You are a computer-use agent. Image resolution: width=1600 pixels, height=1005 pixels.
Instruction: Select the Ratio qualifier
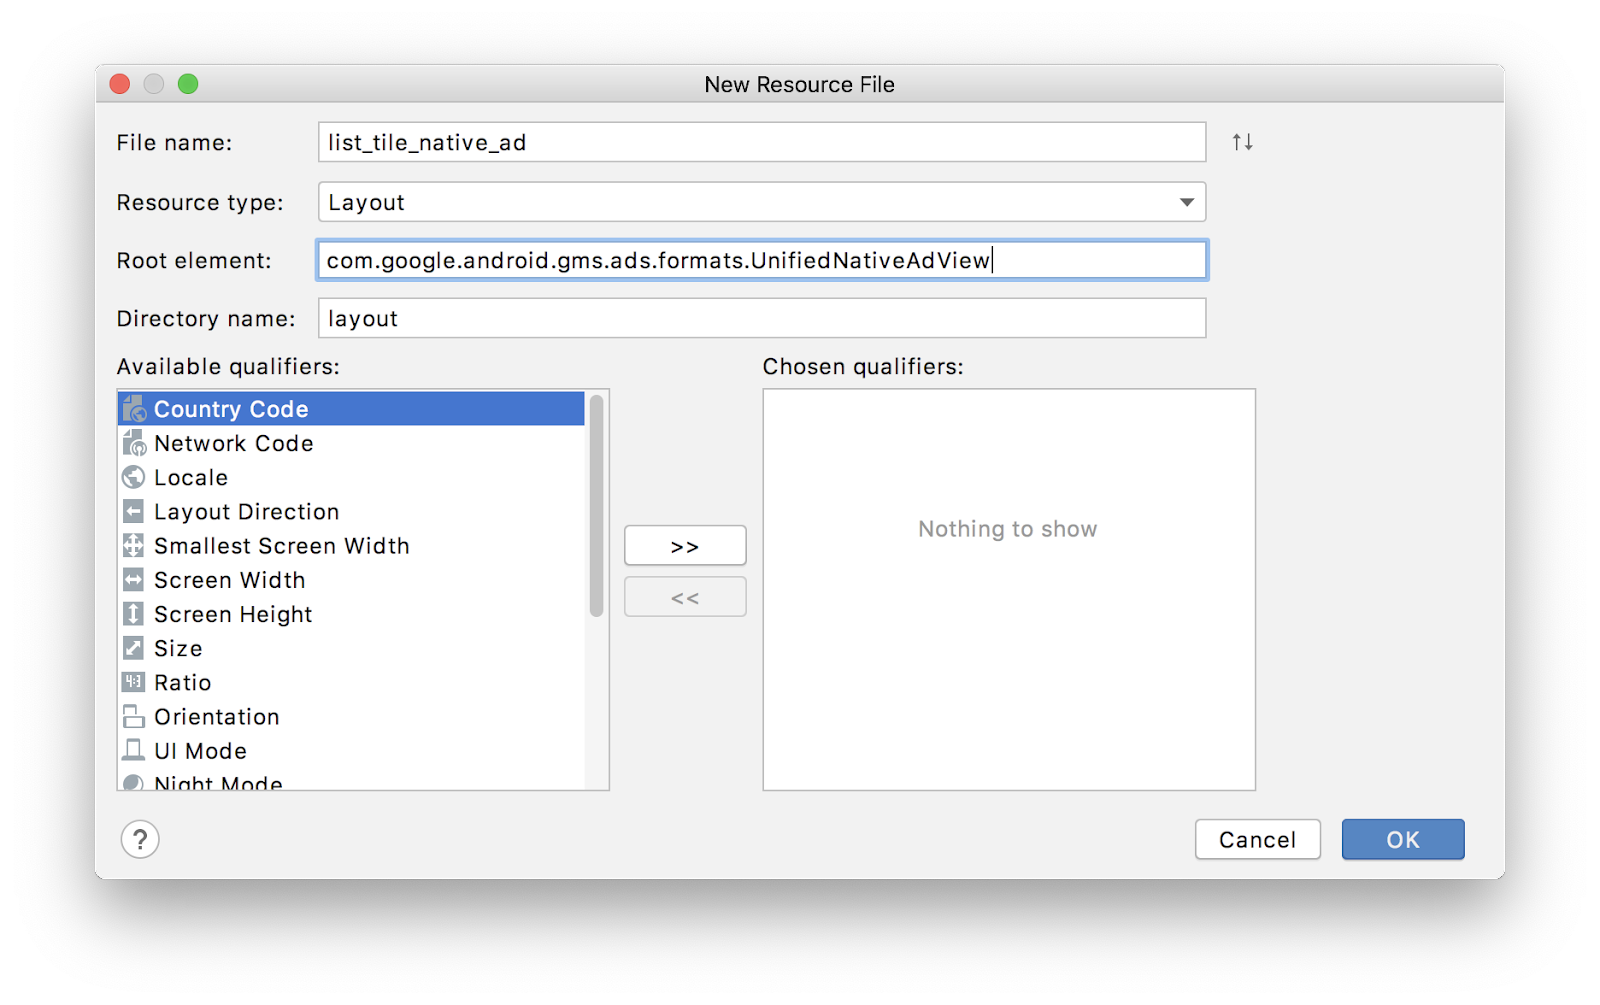point(182,683)
